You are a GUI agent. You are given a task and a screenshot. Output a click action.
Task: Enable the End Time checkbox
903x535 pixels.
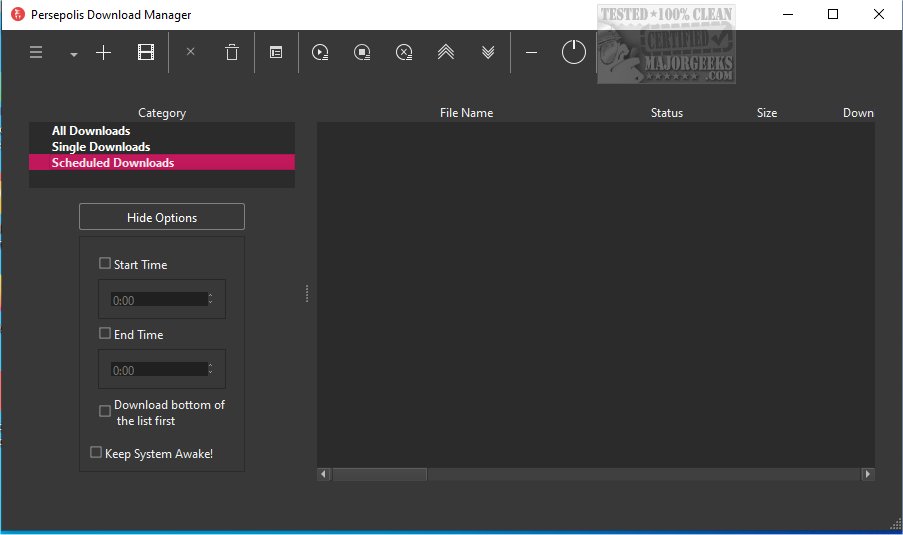[105, 334]
